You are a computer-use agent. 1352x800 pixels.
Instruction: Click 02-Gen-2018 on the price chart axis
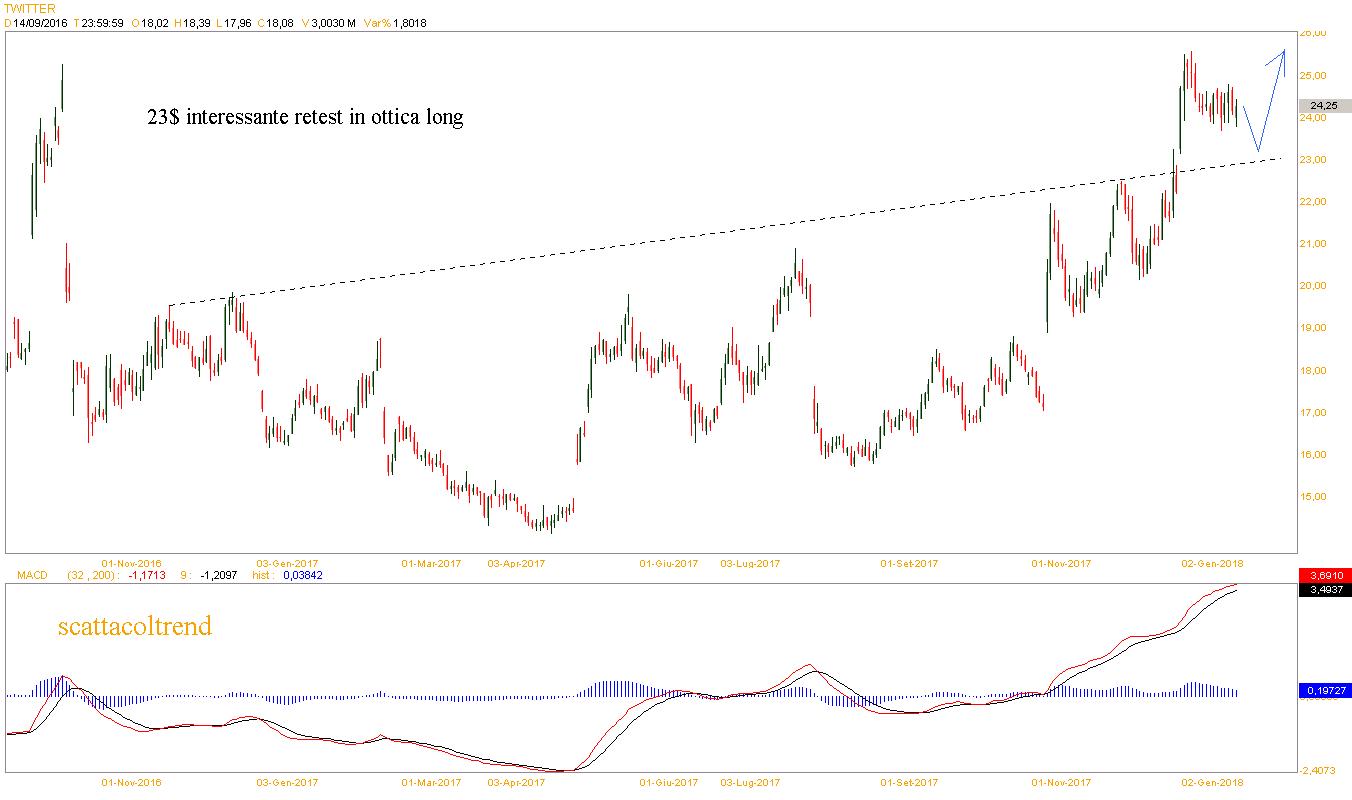tap(1213, 563)
